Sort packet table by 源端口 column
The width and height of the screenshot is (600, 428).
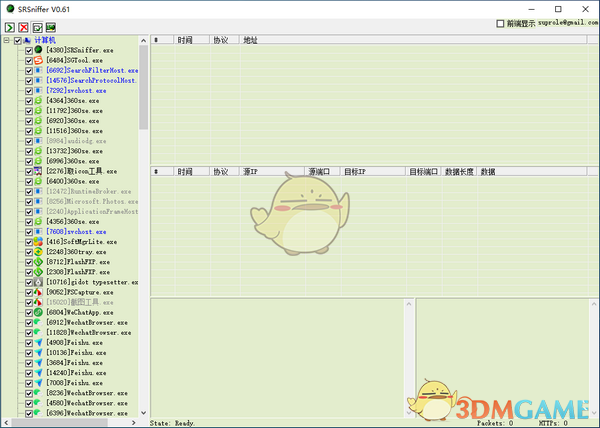(323, 171)
